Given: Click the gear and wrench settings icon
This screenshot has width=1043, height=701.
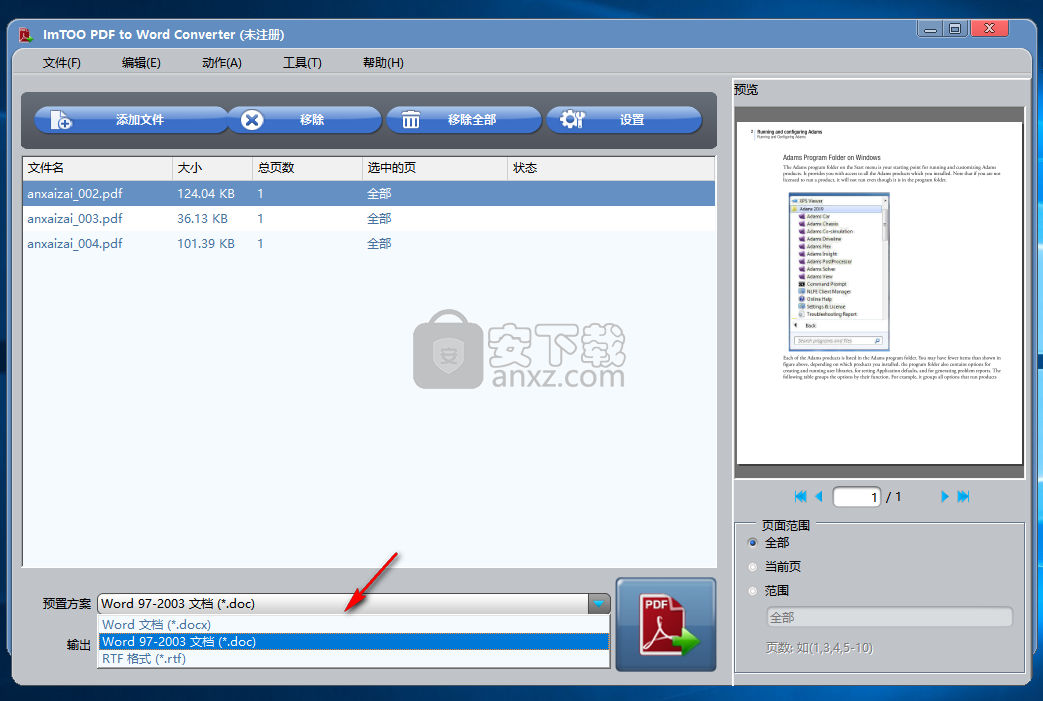Looking at the screenshot, I should (x=572, y=120).
